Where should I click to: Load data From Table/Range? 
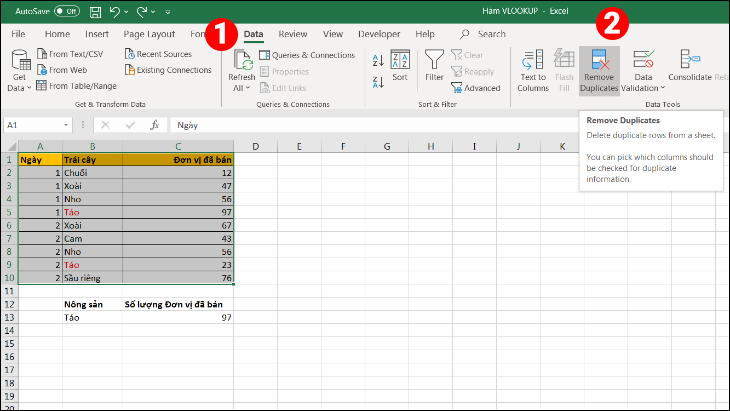coord(76,86)
